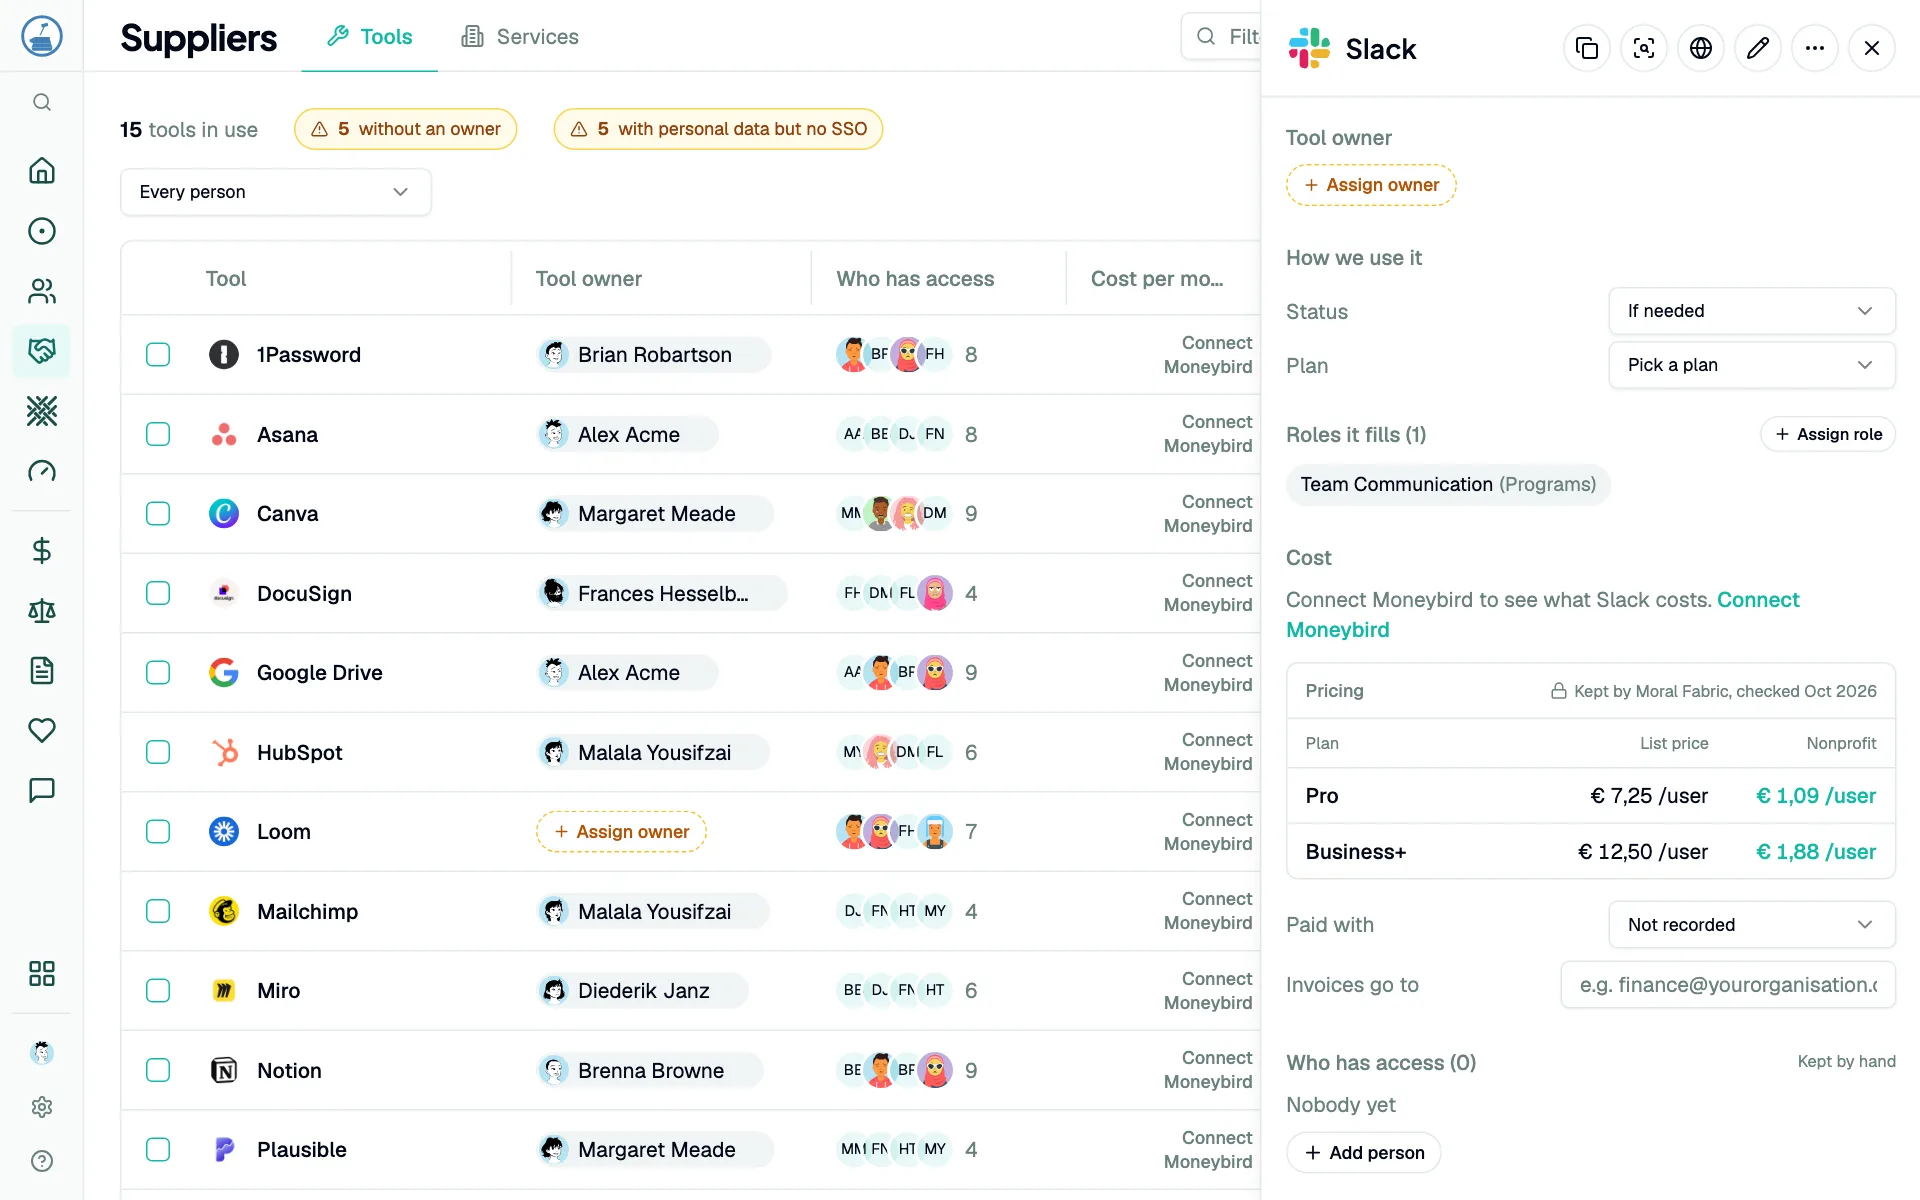Select the DocuSign row checkbox
Screen dimensions: 1920x1200
coord(158,593)
